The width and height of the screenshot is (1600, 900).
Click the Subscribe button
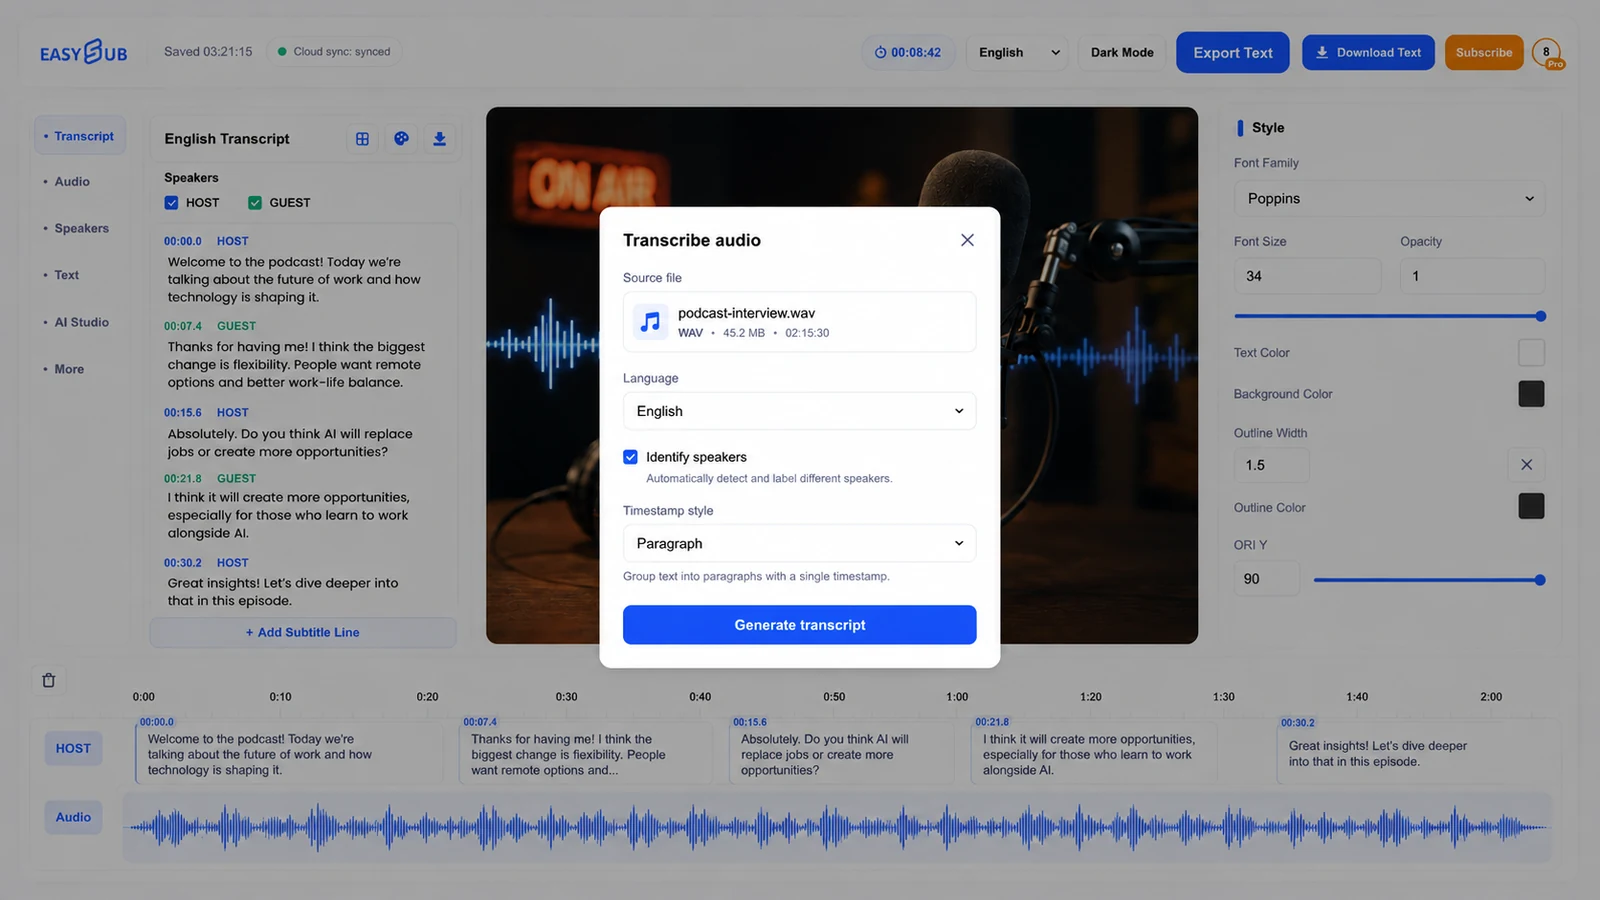[x=1484, y=52]
